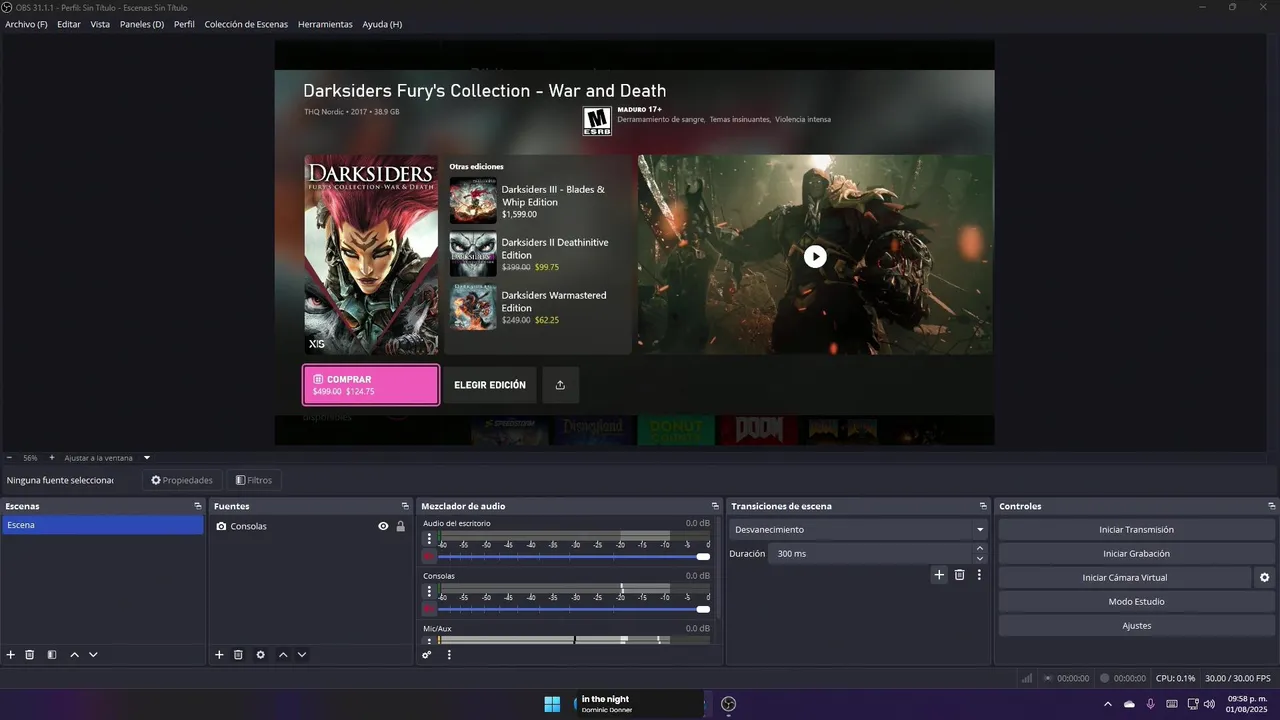Remove the transition with its trash icon
The height and width of the screenshot is (720, 1280).
pos(959,575)
